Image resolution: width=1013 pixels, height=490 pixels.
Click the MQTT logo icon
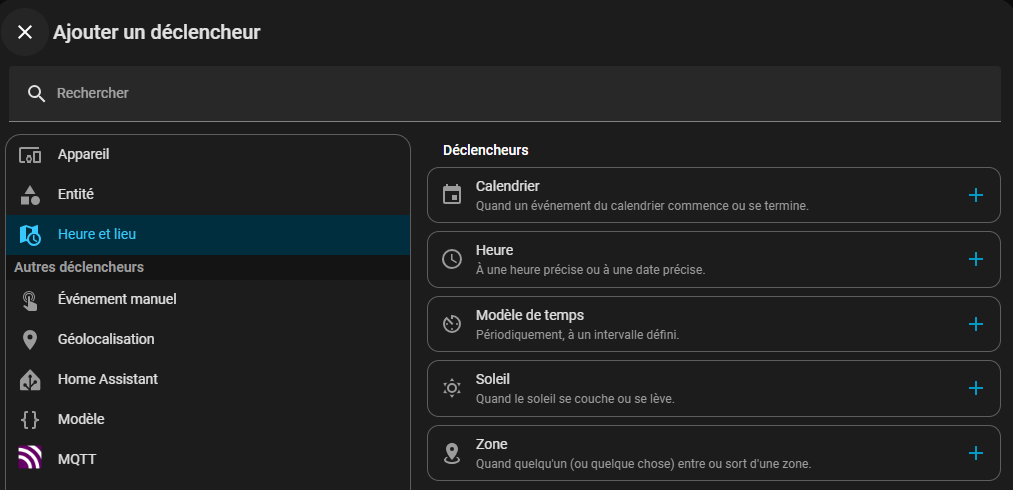tap(30, 459)
